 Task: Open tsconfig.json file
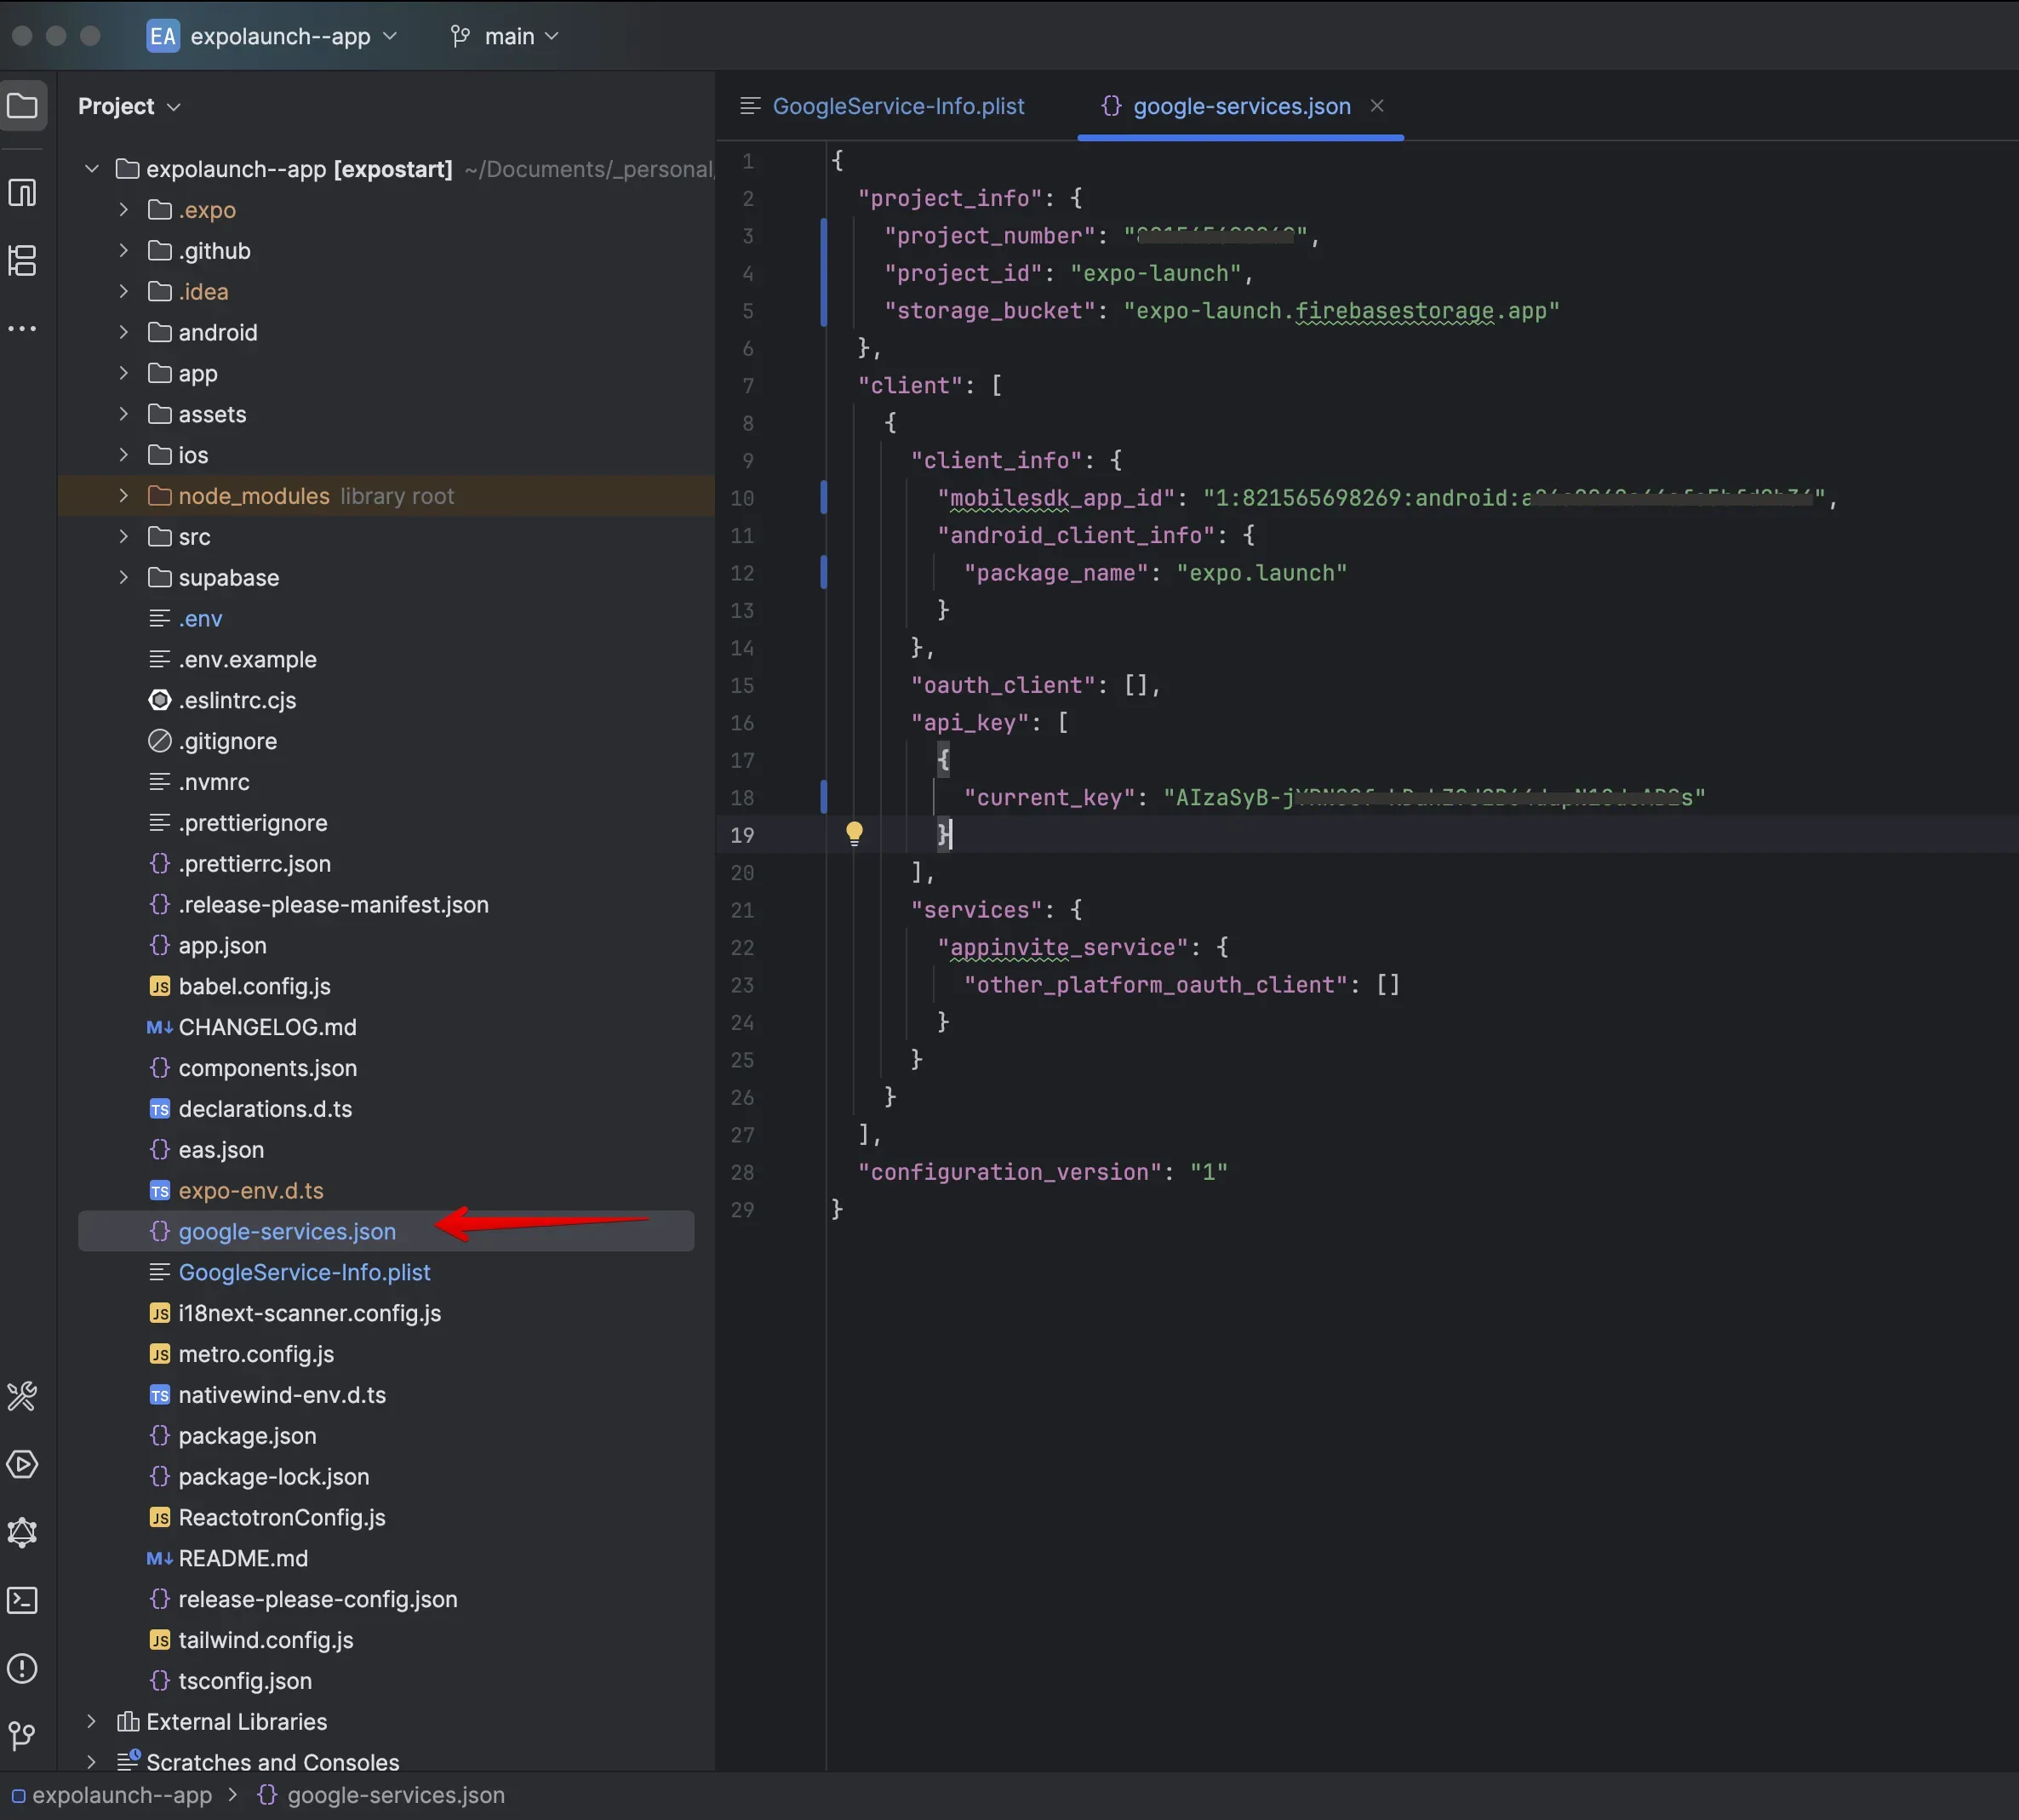pyautogui.click(x=245, y=1681)
